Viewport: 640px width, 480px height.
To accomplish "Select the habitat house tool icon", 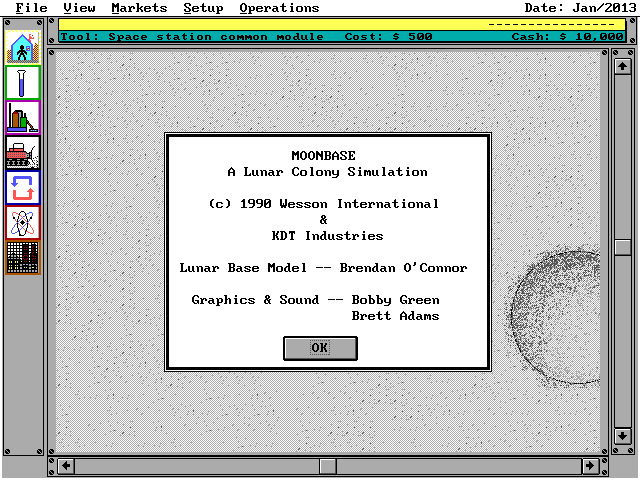I will click(23, 47).
